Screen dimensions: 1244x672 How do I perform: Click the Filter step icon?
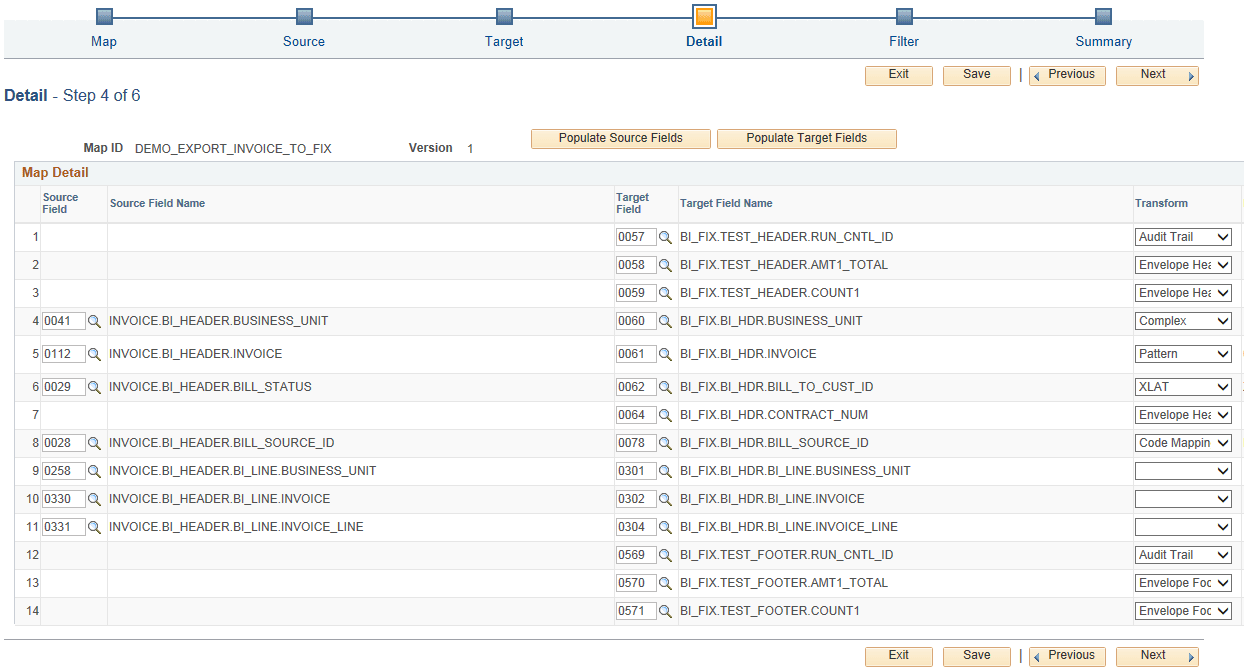[904, 16]
